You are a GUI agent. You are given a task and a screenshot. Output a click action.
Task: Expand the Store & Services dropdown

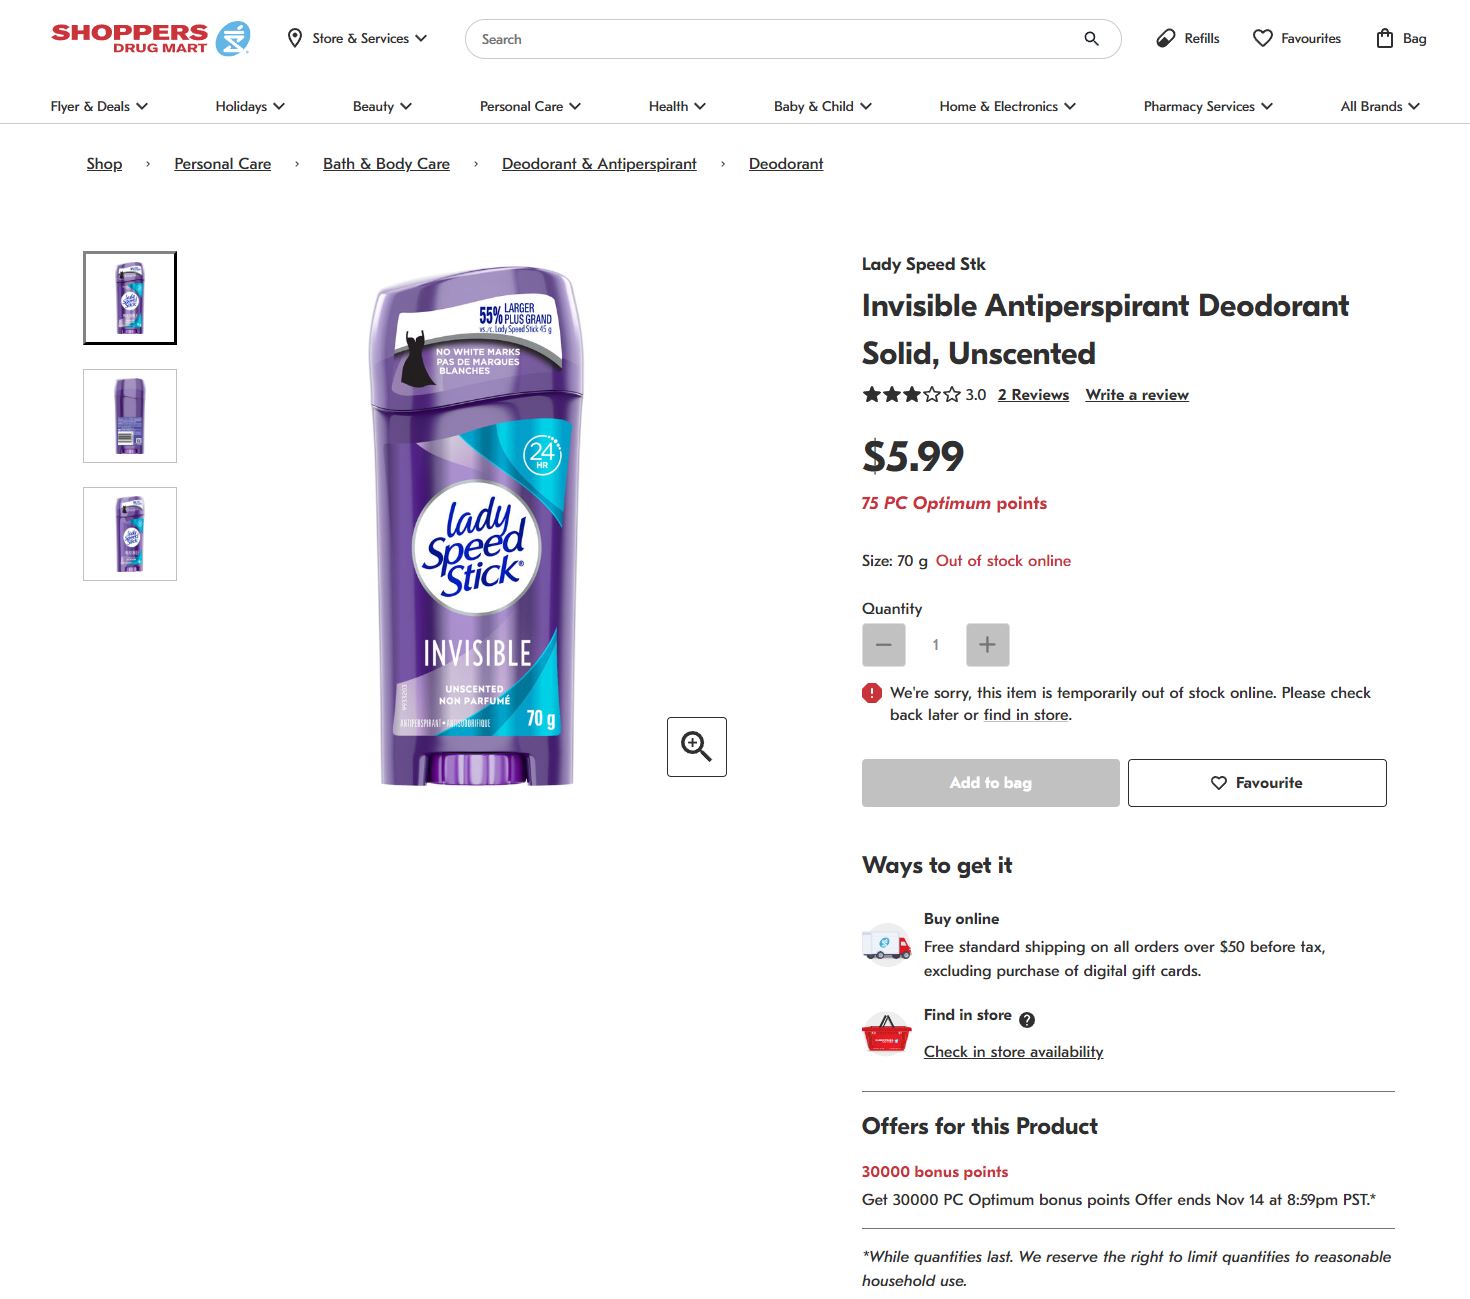[358, 38]
